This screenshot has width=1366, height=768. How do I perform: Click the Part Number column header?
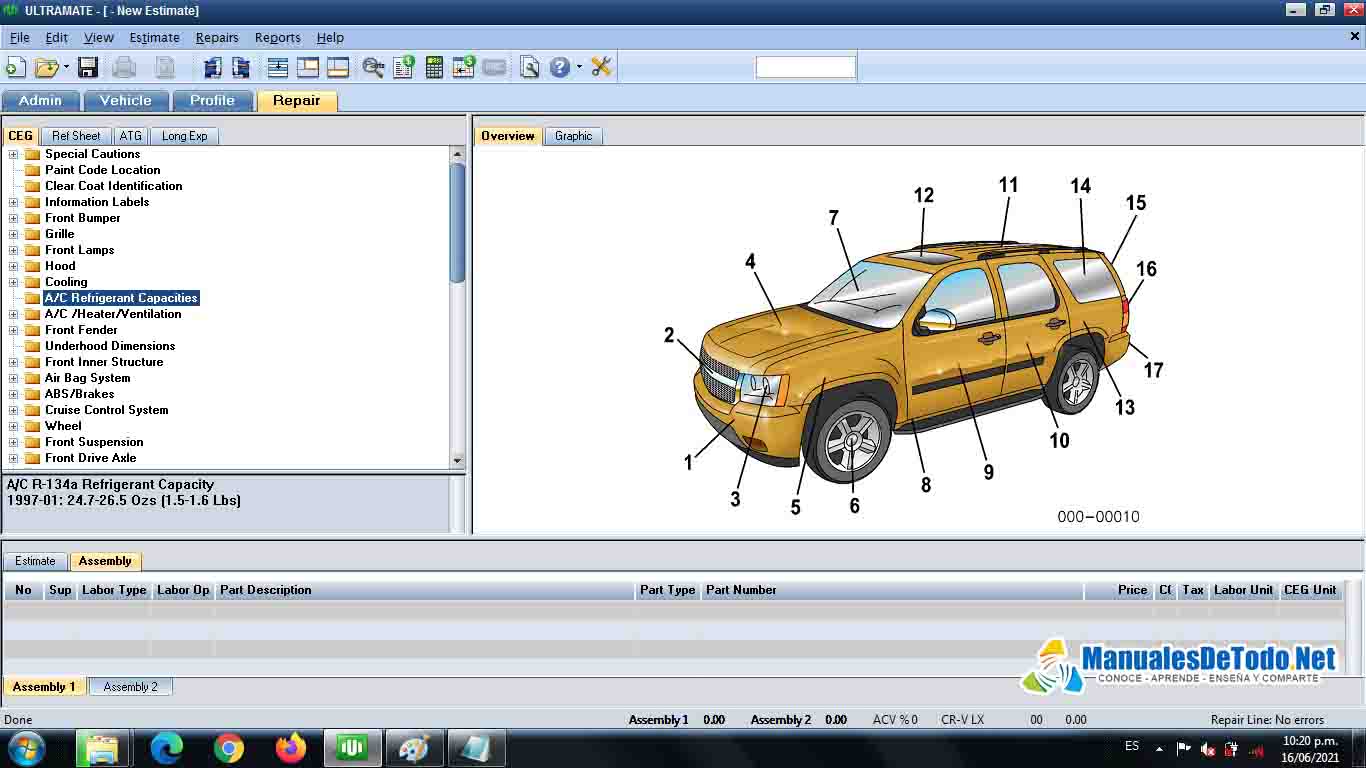tap(893, 590)
